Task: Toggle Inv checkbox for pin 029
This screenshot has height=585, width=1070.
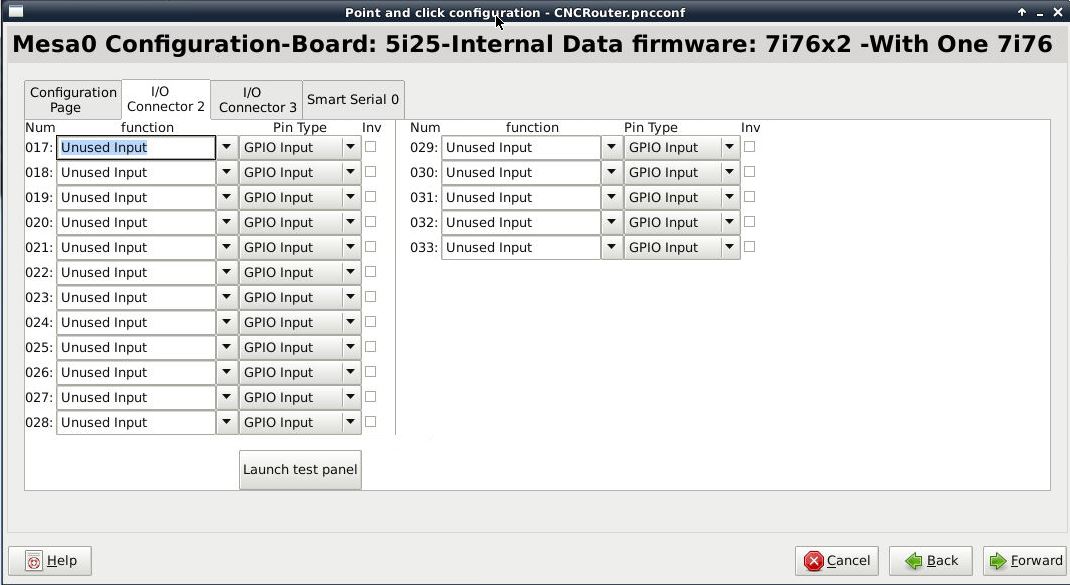Action: [x=749, y=147]
